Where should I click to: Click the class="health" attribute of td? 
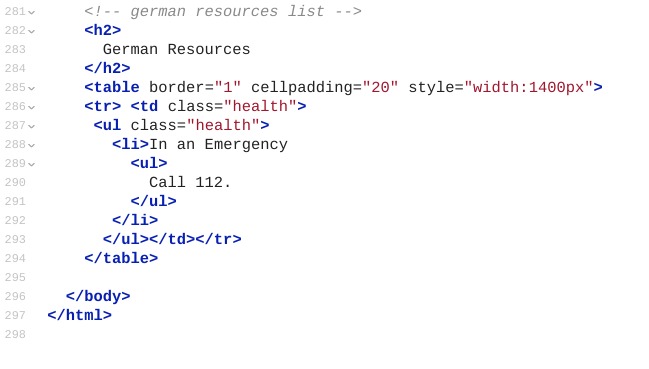click(232, 106)
